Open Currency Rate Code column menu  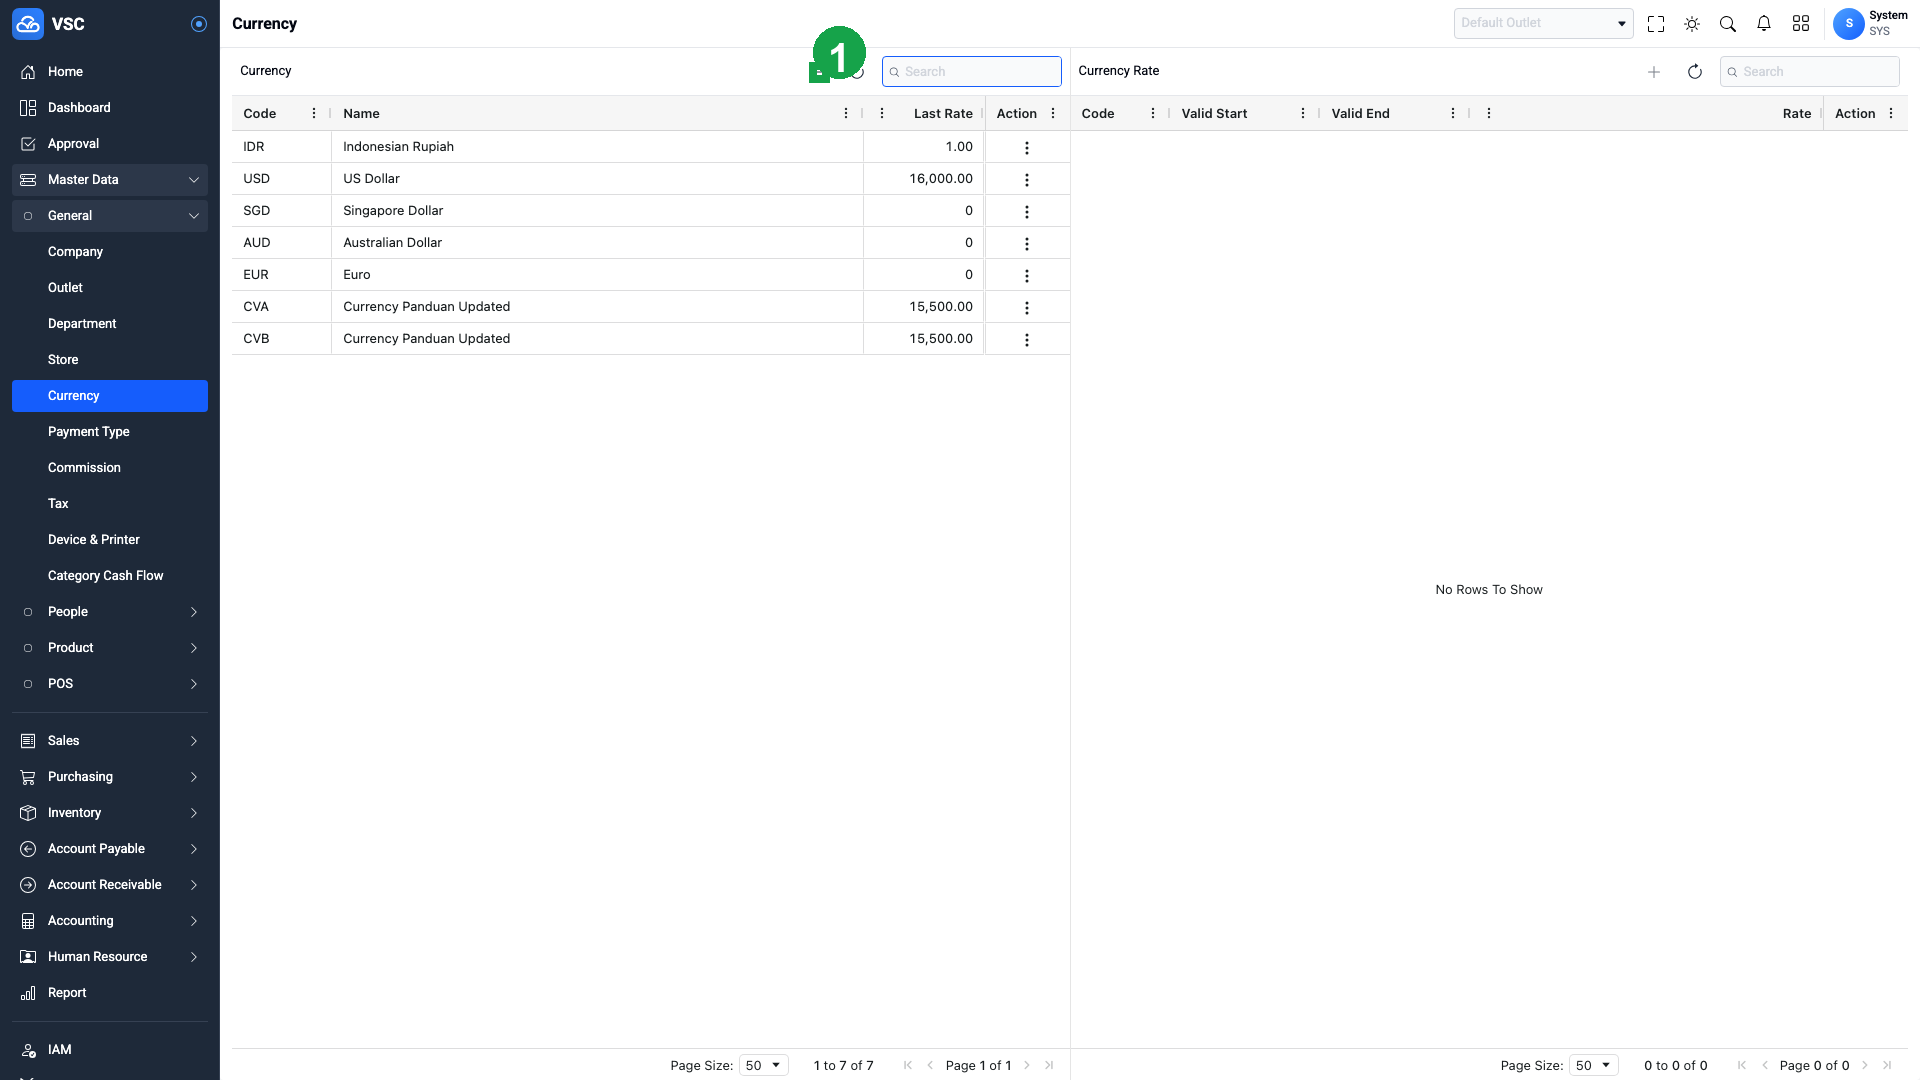pos(1153,114)
